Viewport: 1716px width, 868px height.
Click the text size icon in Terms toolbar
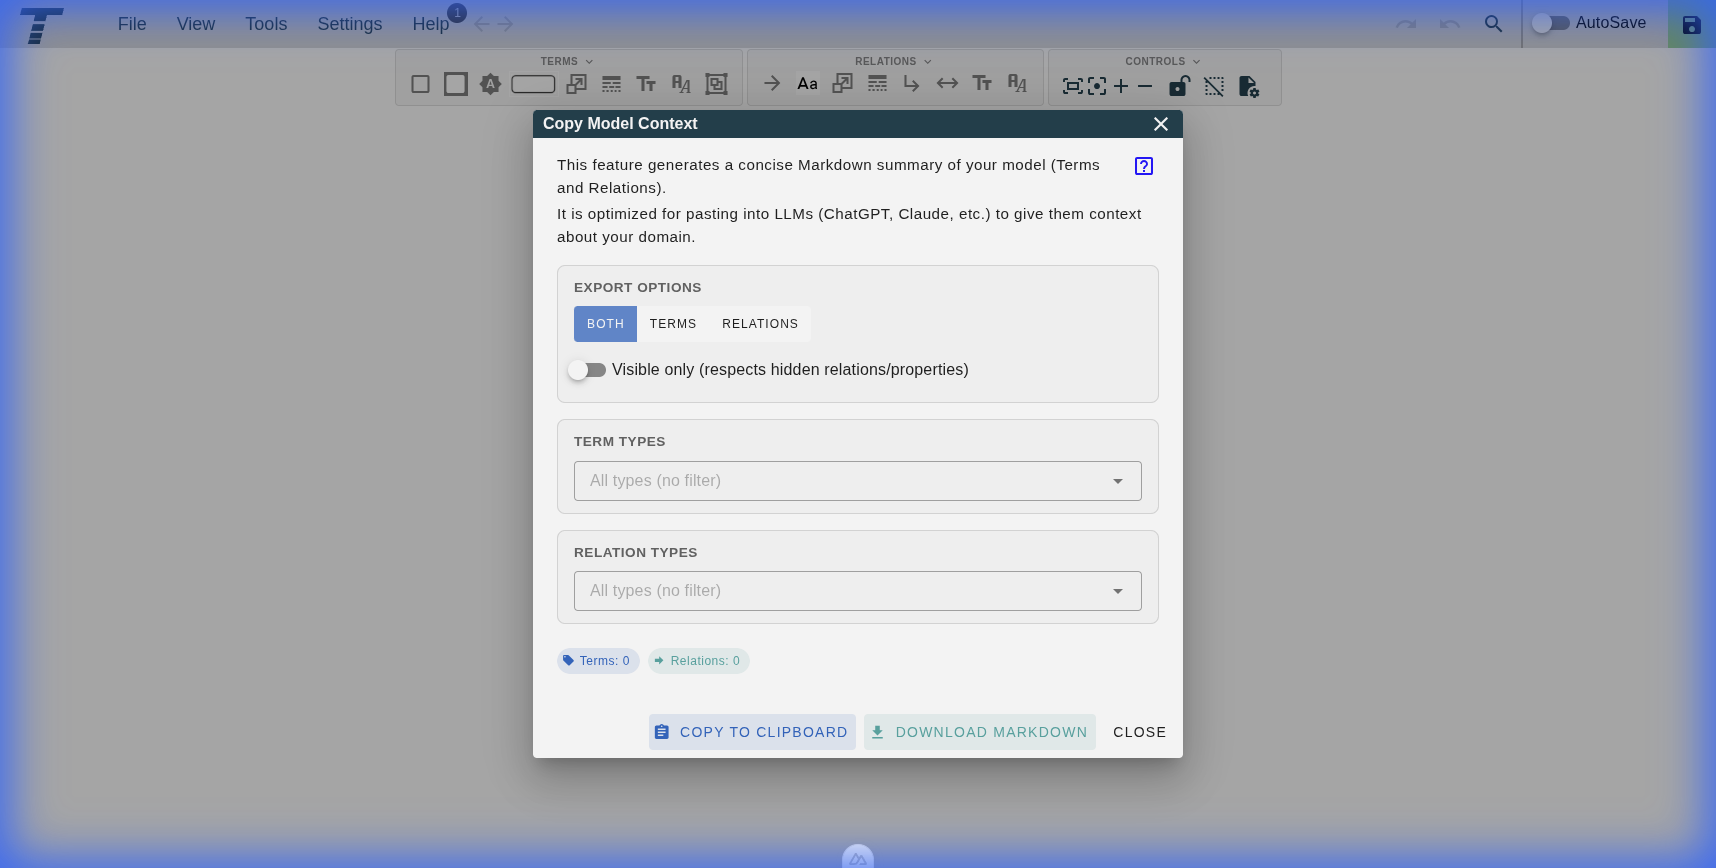pos(647,85)
